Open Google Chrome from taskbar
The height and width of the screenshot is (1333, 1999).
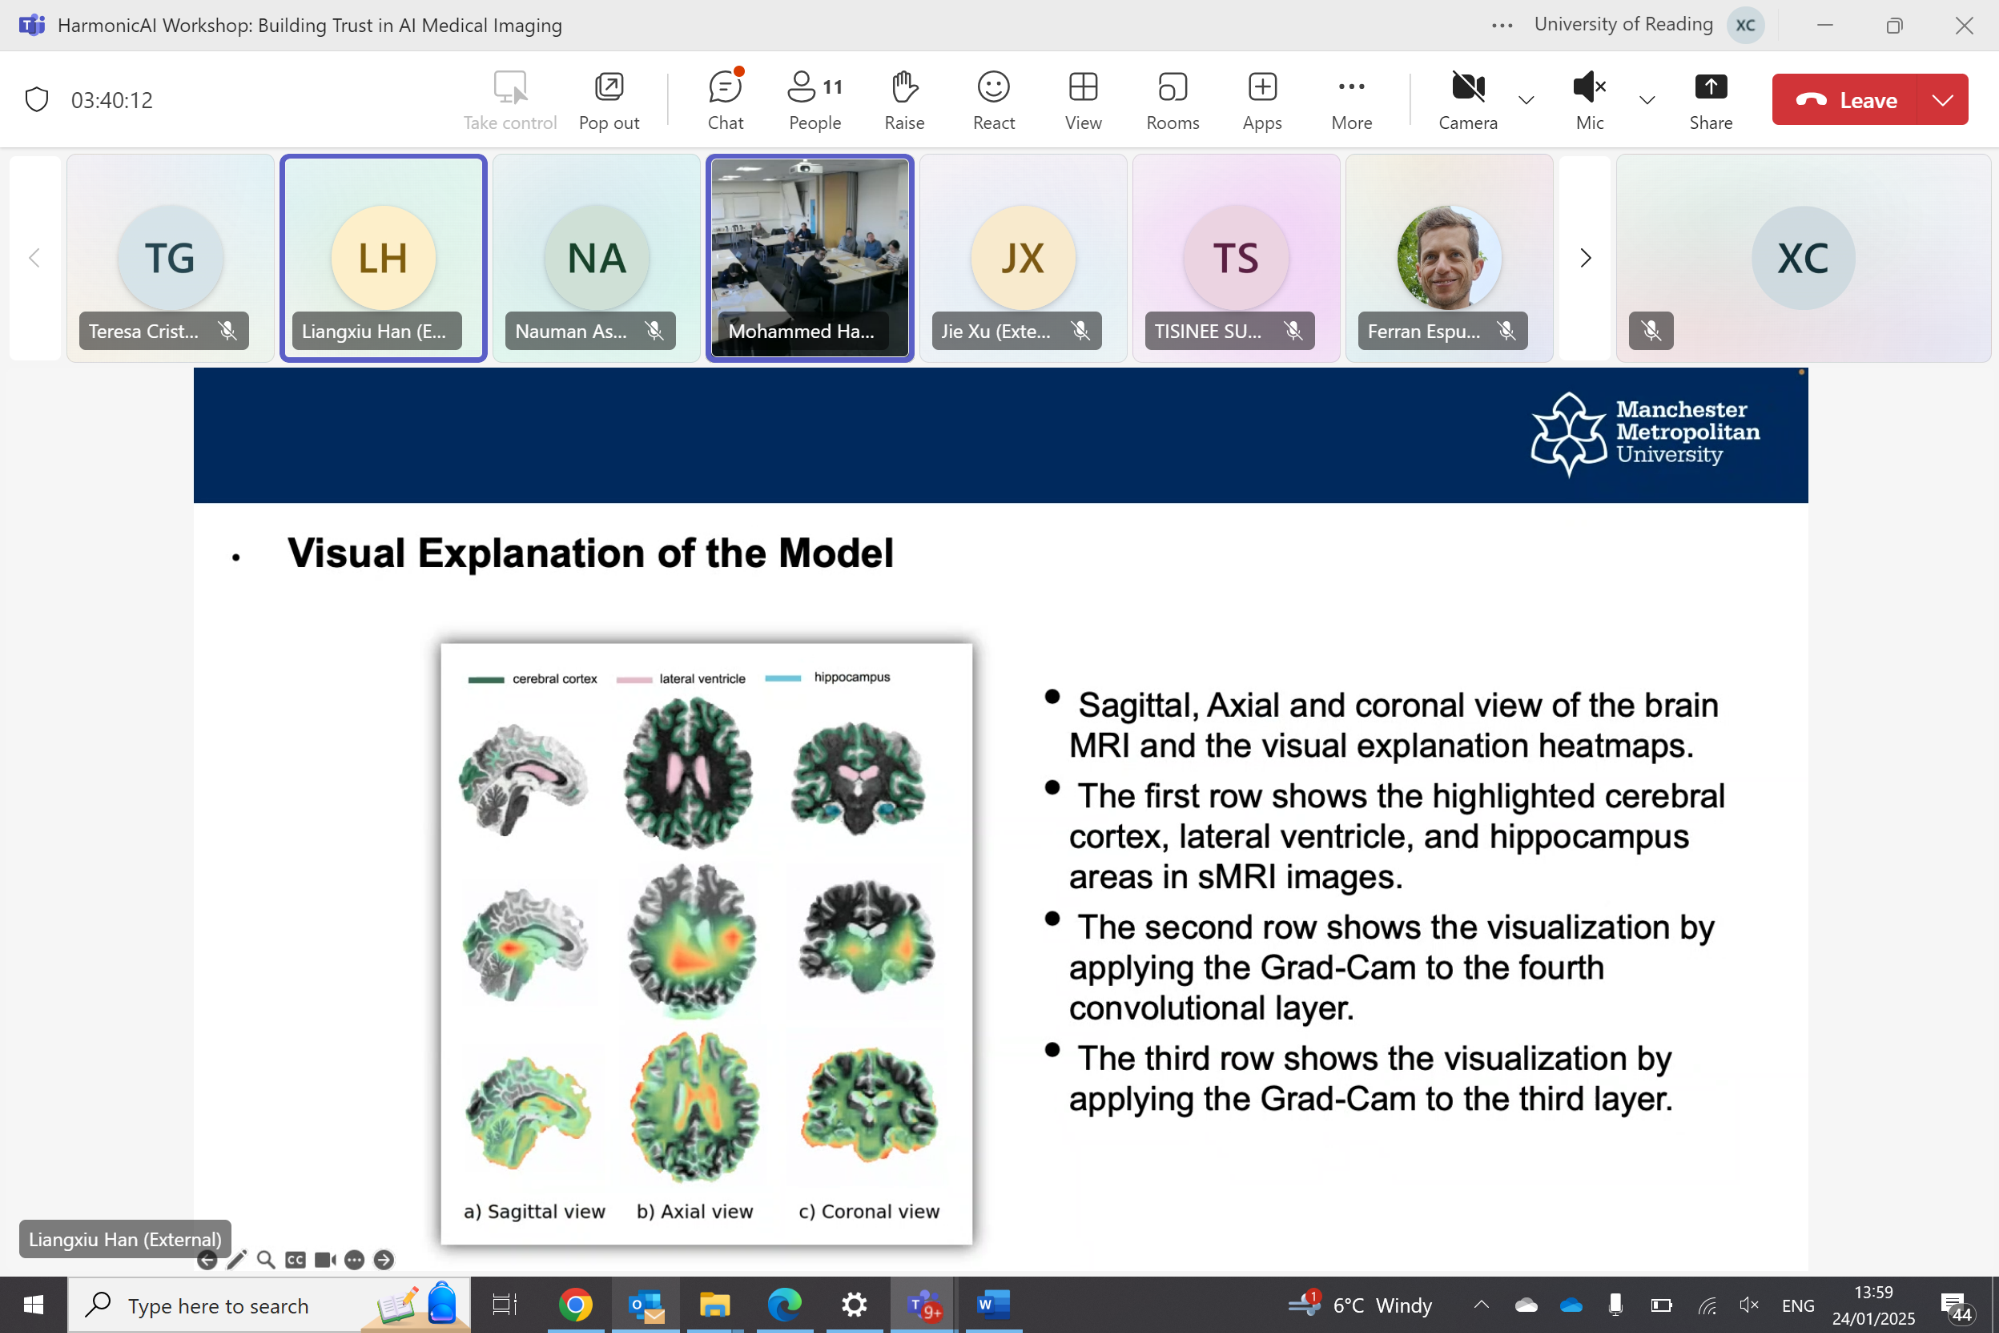point(575,1305)
